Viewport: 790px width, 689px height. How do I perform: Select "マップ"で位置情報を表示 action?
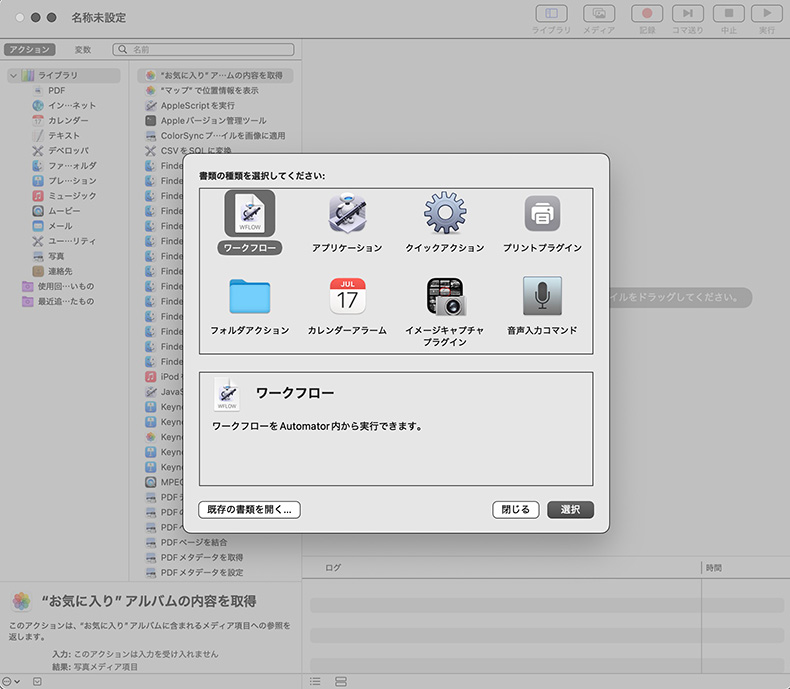[209, 91]
